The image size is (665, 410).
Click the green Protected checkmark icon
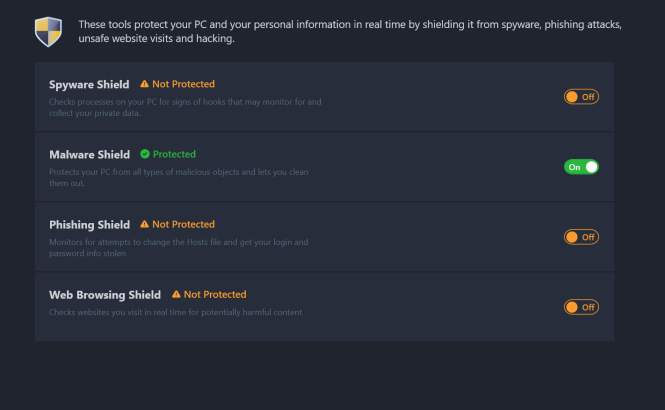145,154
